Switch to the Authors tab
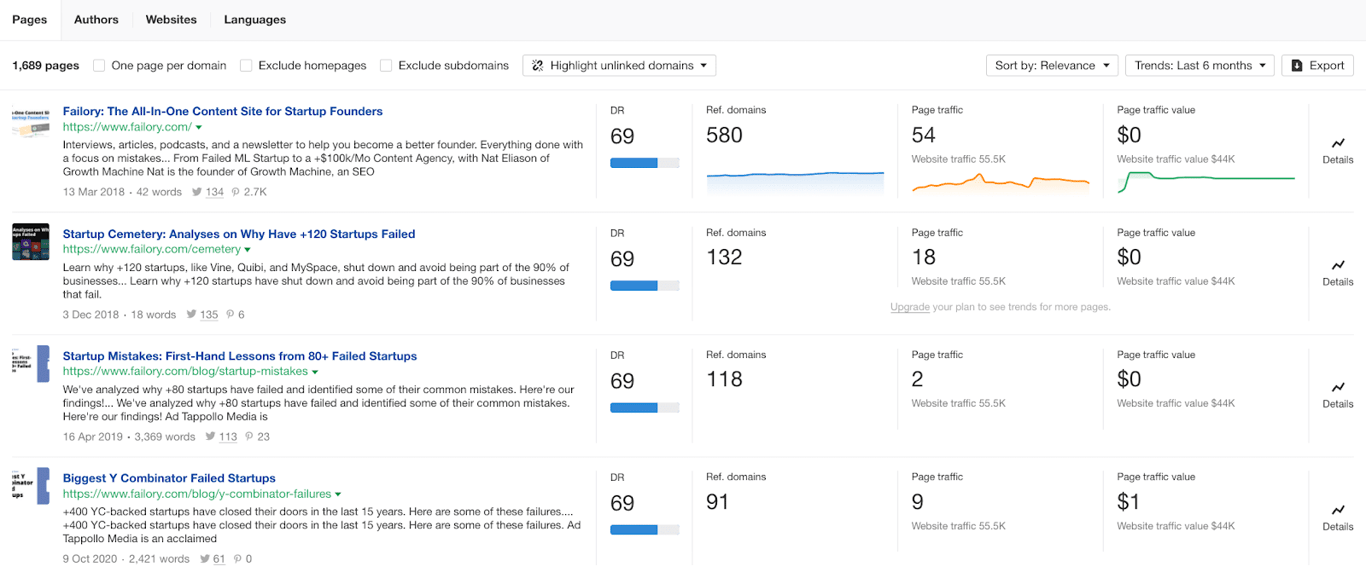Screen dimensions: 1366x578 click(x=96, y=20)
